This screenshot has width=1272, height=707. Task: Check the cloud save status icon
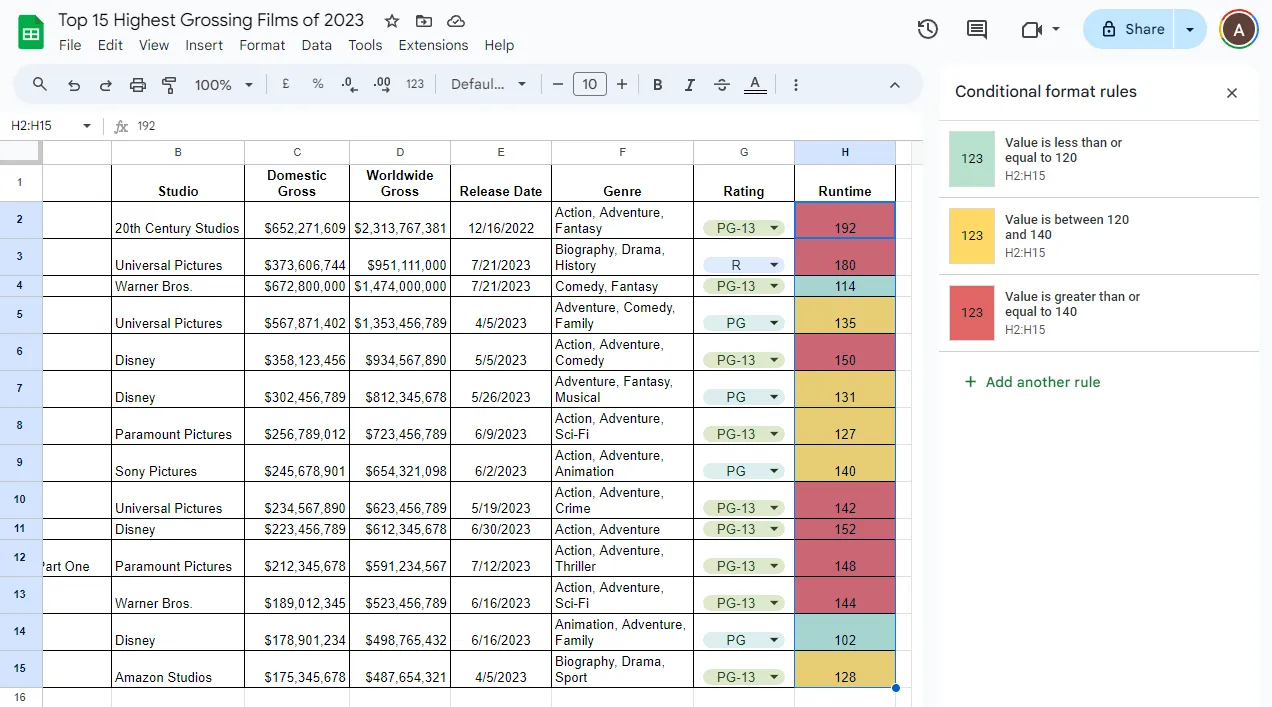pos(456,21)
